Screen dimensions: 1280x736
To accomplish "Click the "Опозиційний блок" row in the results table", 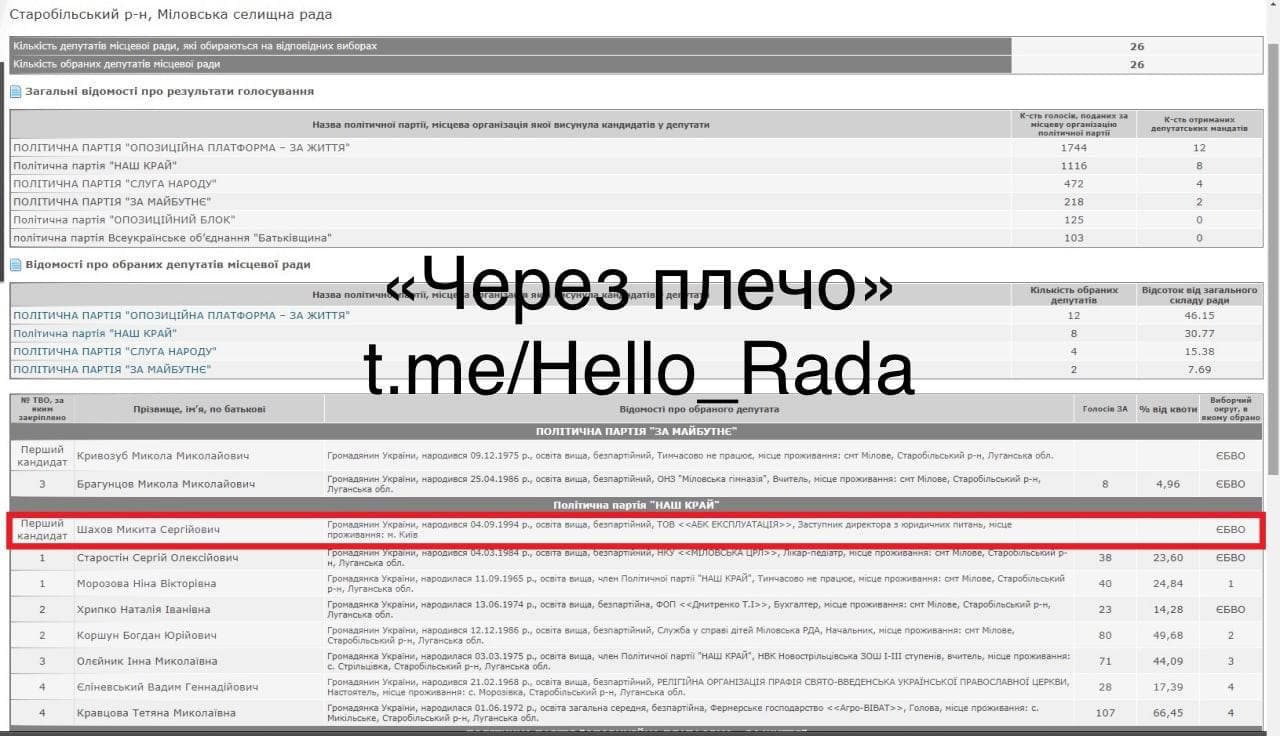I will pyautogui.click(x=124, y=220).
